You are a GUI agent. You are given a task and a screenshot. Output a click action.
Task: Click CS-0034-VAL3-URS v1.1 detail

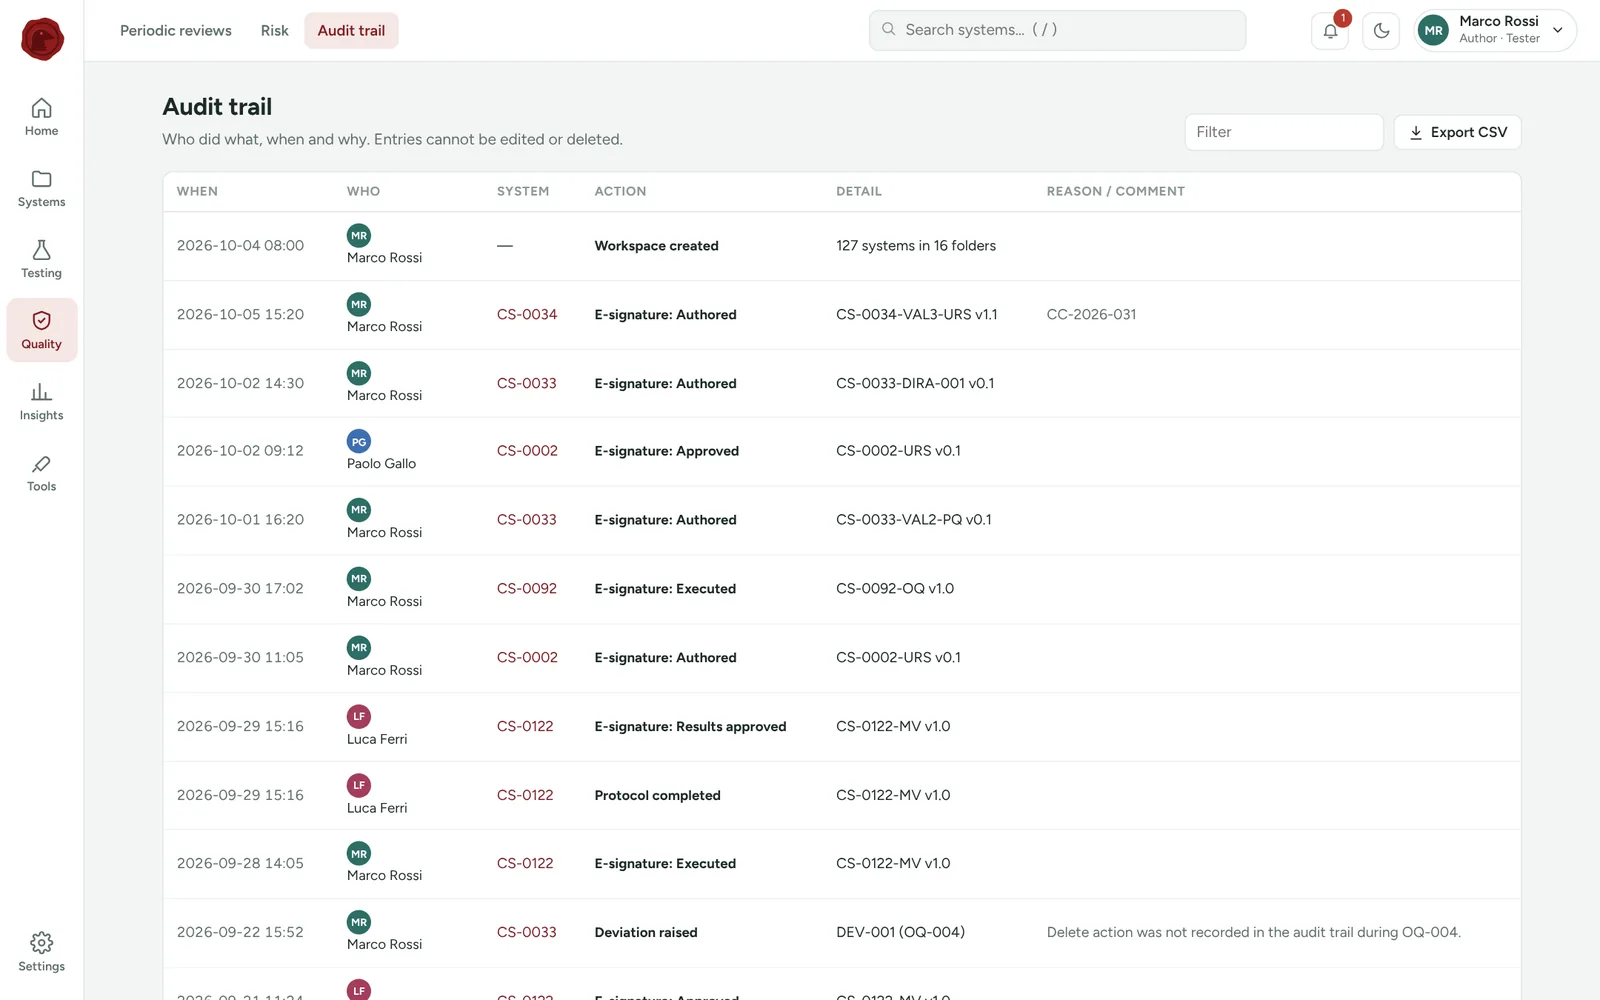coord(917,314)
